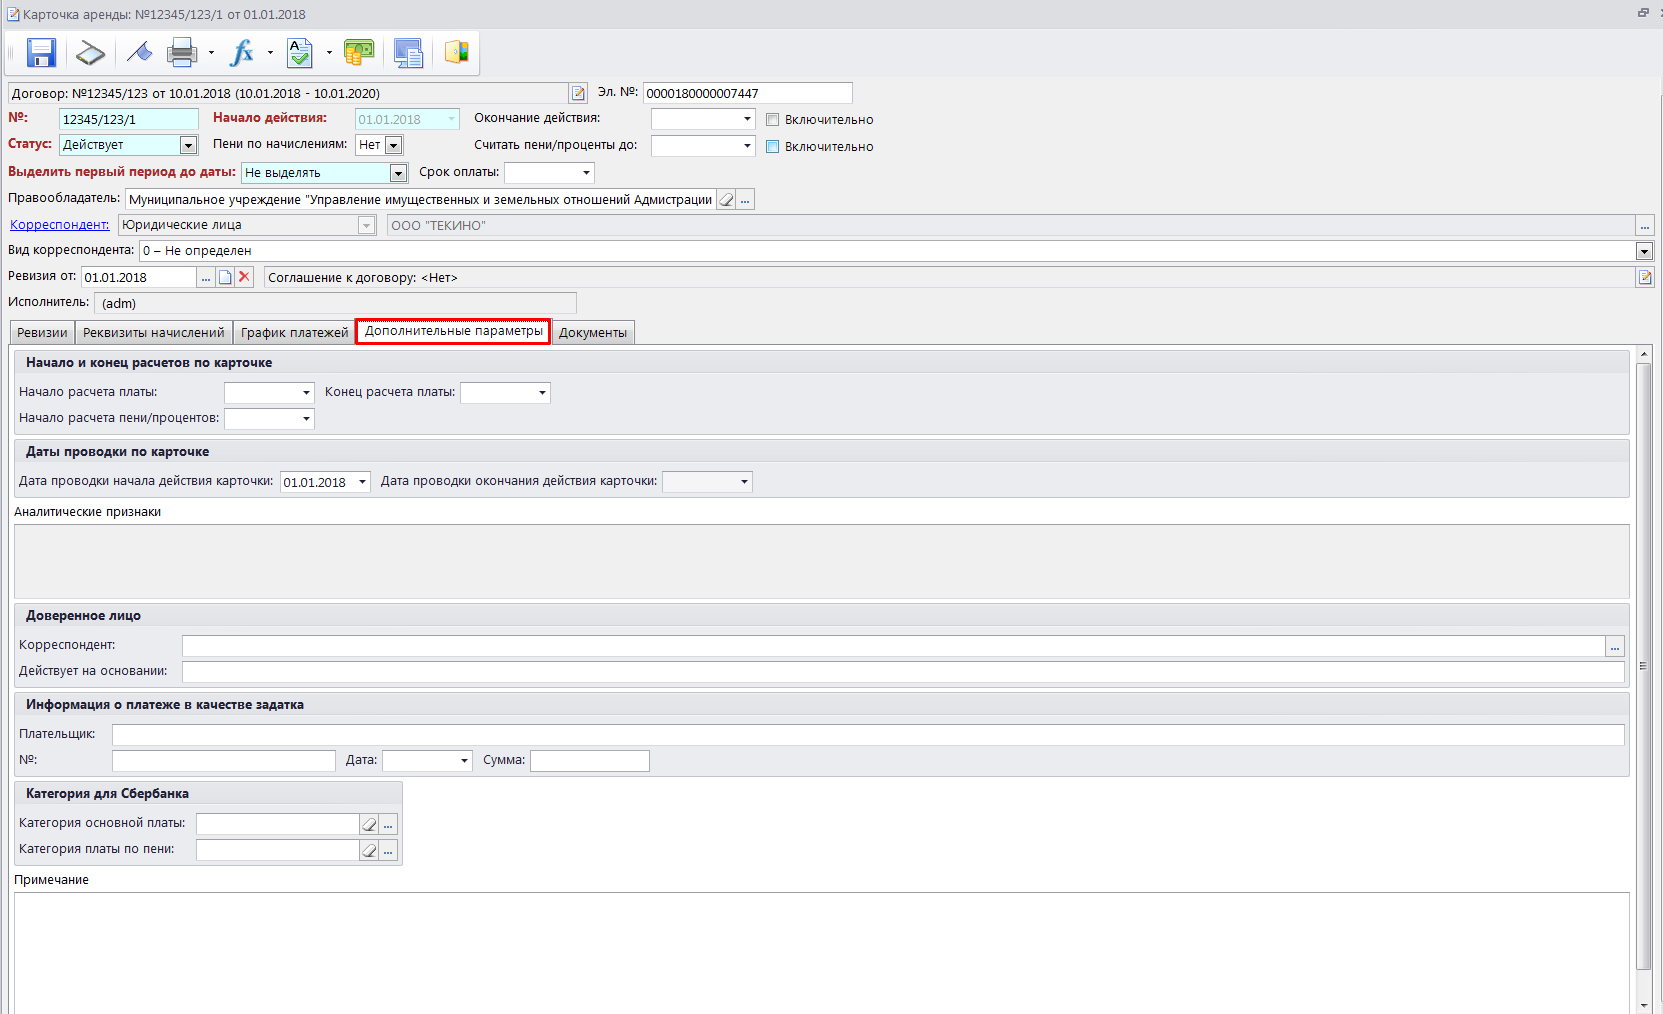Click the Плательщик input field

(x=868, y=735)
